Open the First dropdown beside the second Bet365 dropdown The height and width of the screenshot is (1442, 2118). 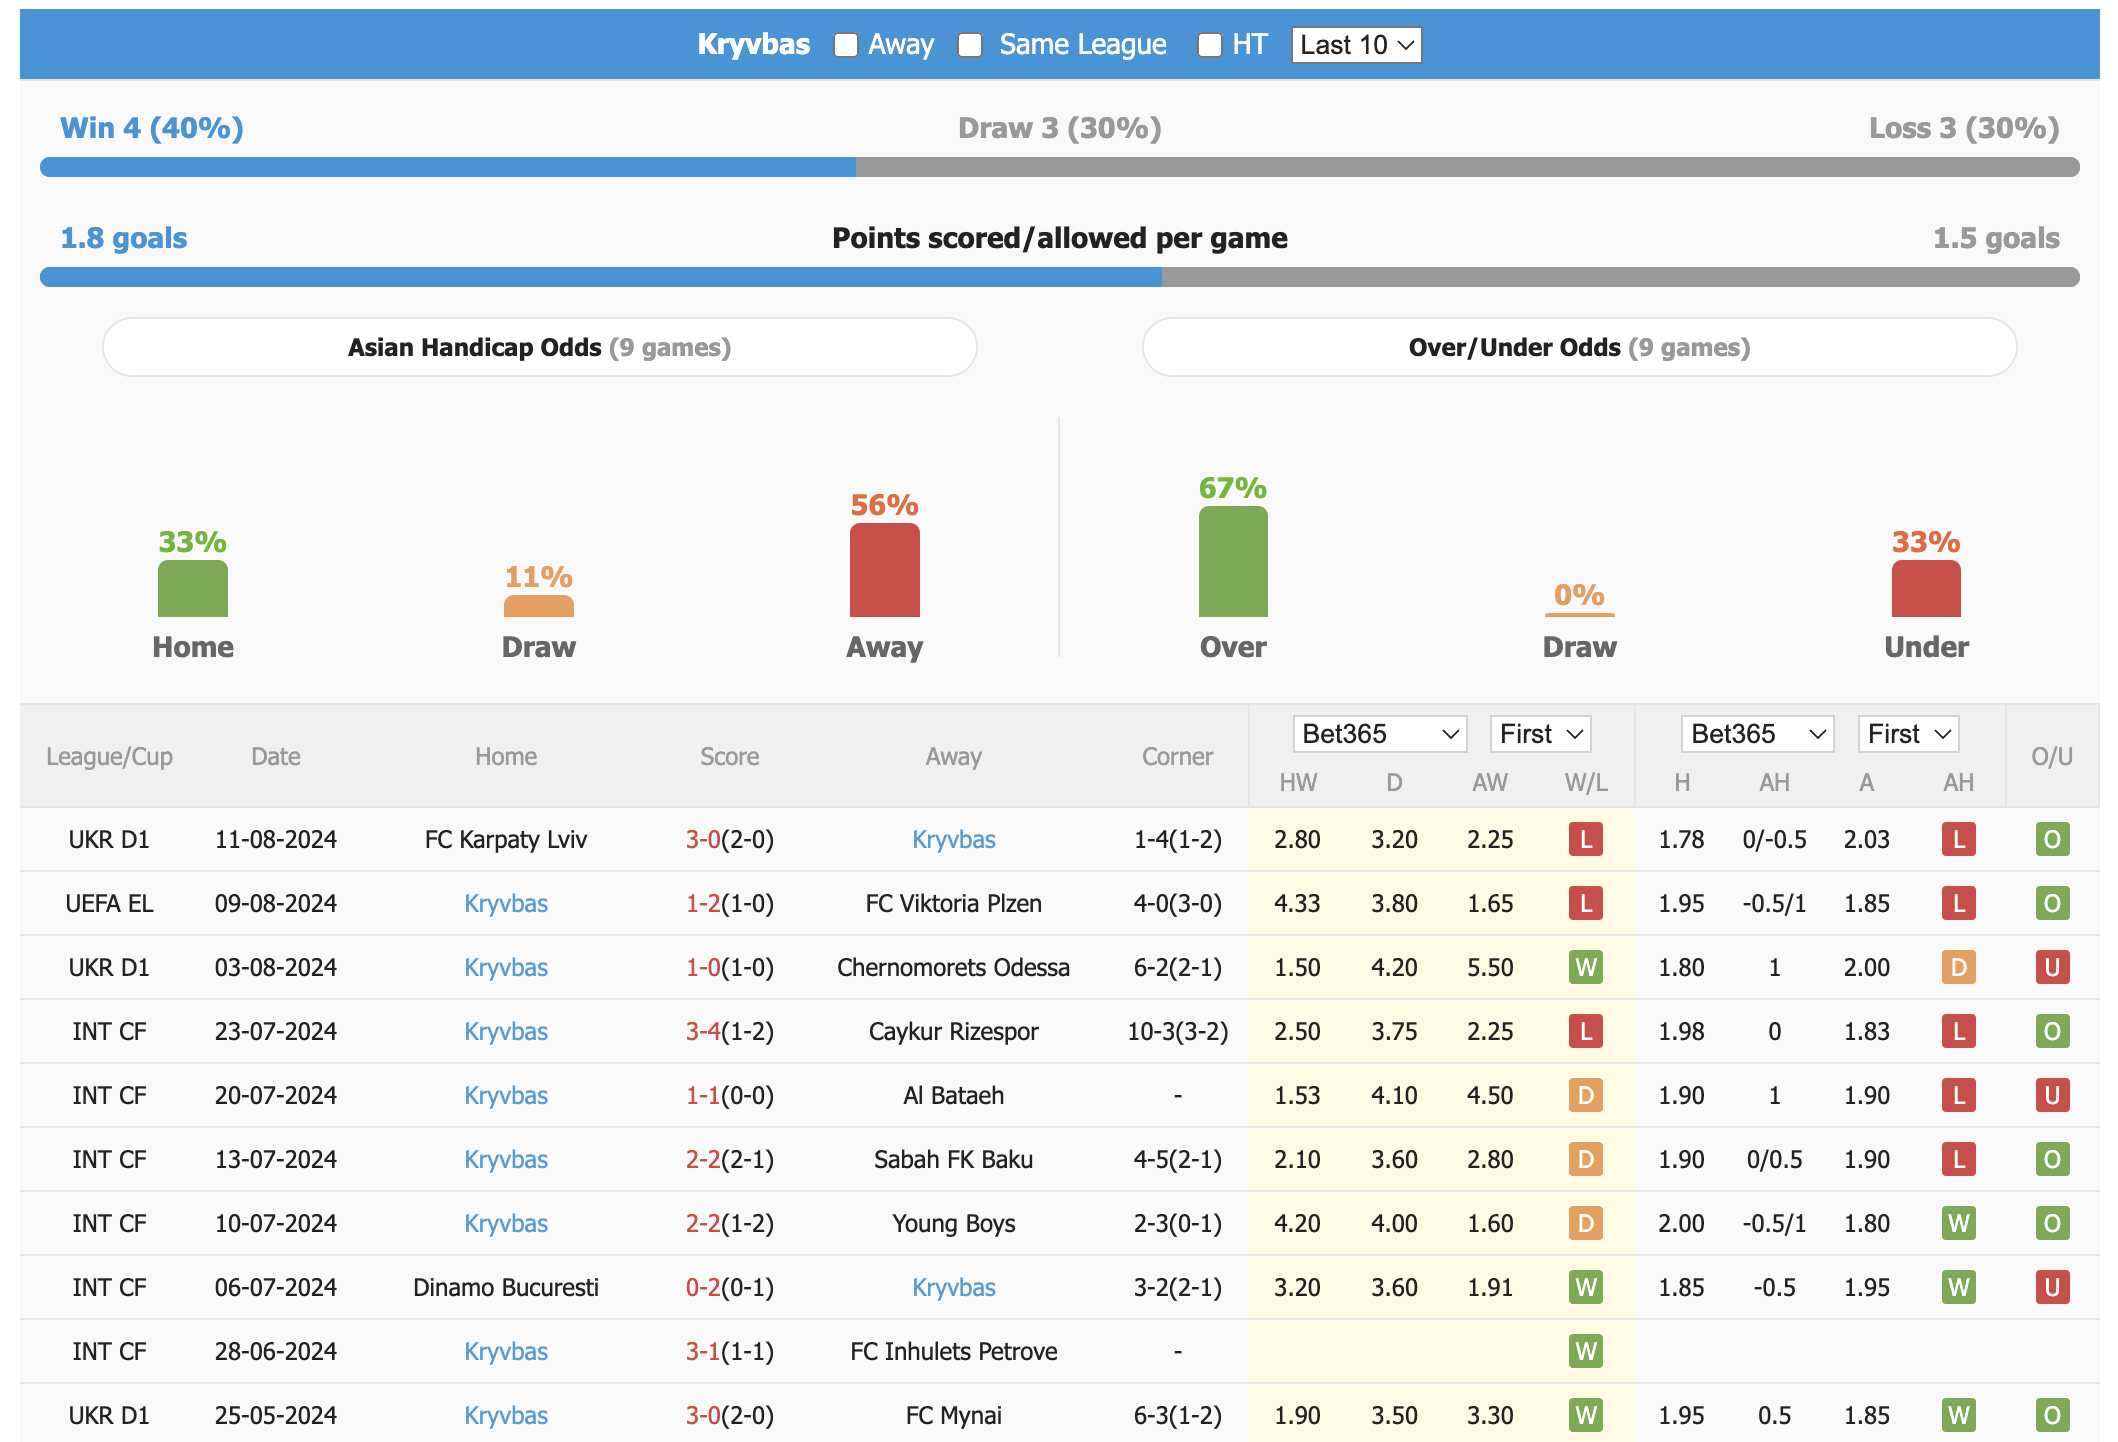pyautogui.click(x=1908, y=734)
